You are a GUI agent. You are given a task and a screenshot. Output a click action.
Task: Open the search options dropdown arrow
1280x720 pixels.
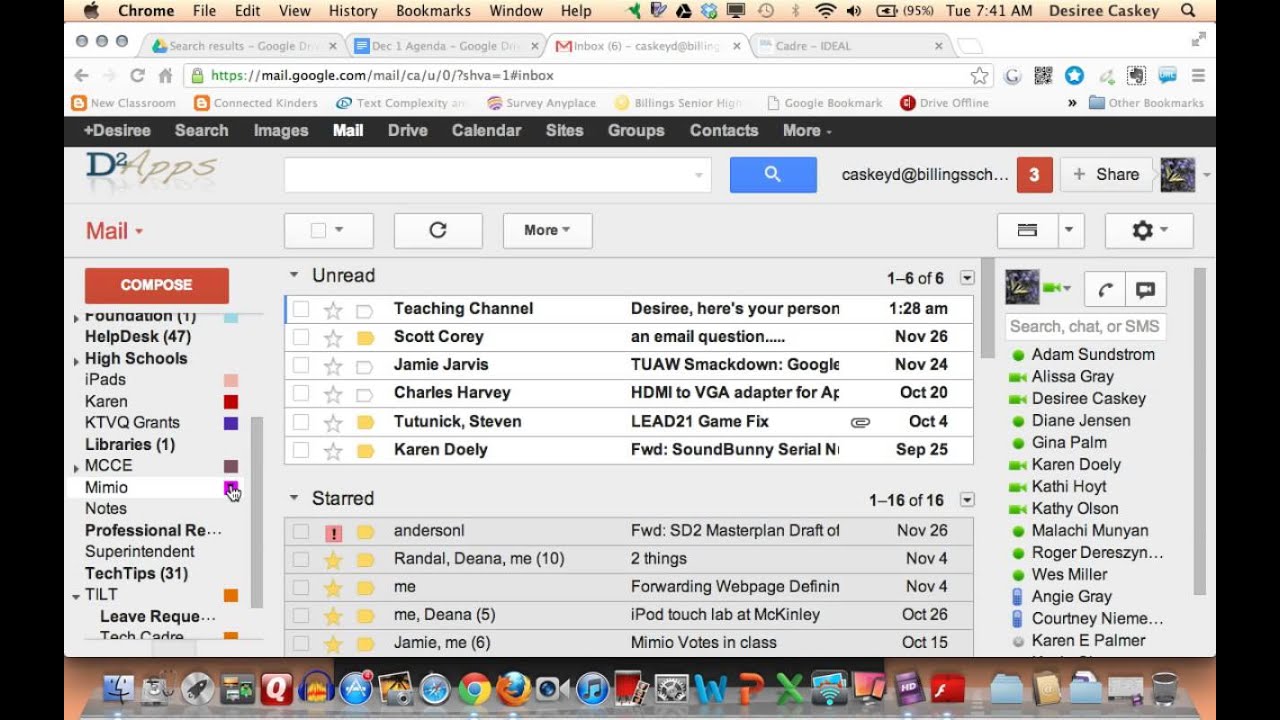(x=698, y=175)
